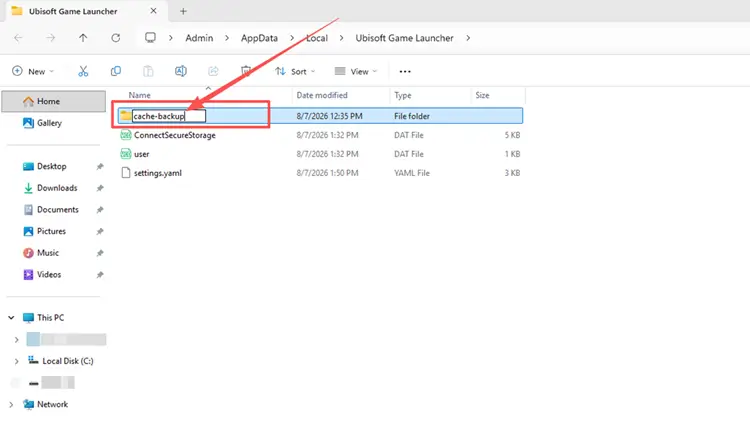750x443 pixels.
Task: Expand the Network tree node
Action: click(11, 404)
